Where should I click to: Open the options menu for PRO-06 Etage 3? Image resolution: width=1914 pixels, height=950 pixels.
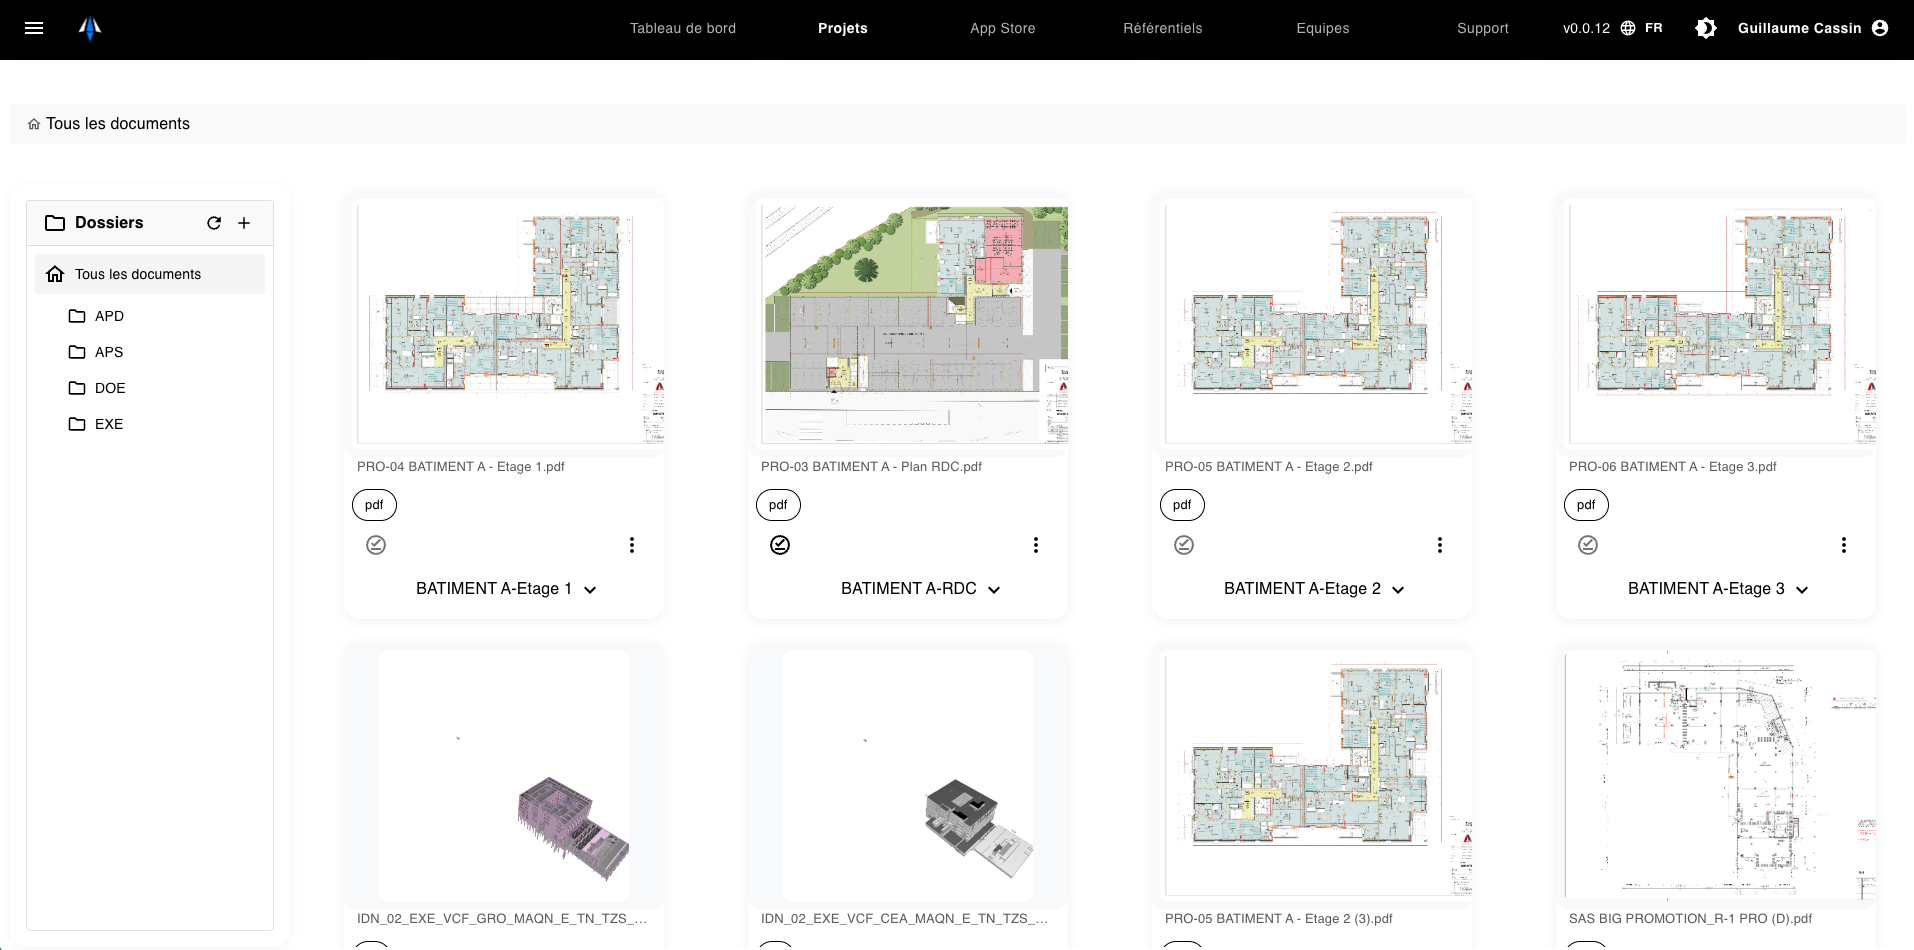click(1843, 545)
